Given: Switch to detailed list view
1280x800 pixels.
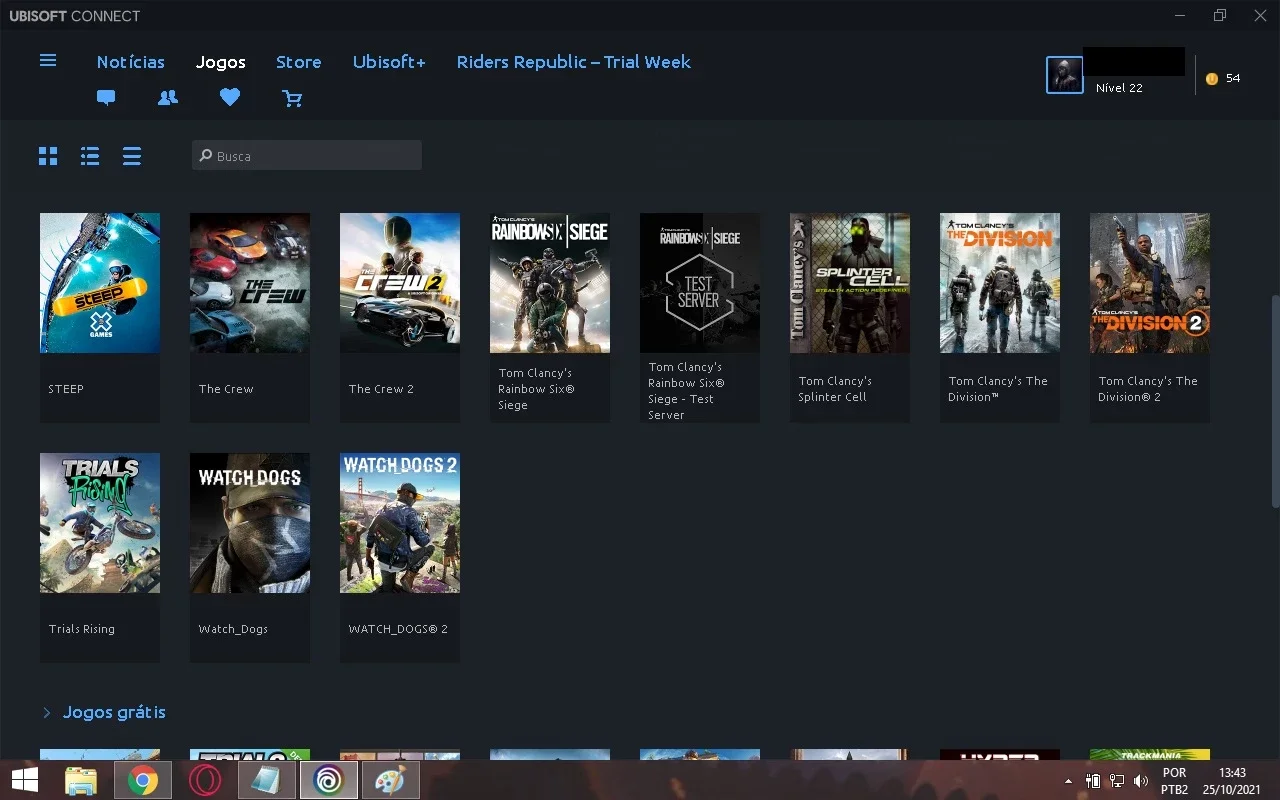Looking at the screenshot, I should coord(90,156).
